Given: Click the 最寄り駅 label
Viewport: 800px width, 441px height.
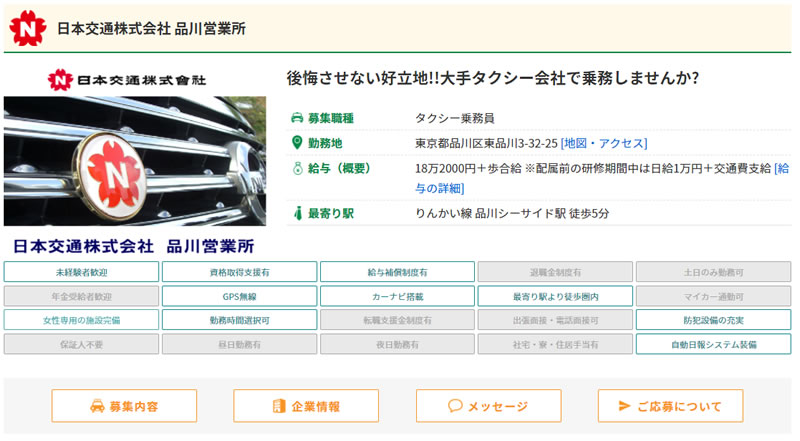Looking at the screenshot, I should point(331,213).
